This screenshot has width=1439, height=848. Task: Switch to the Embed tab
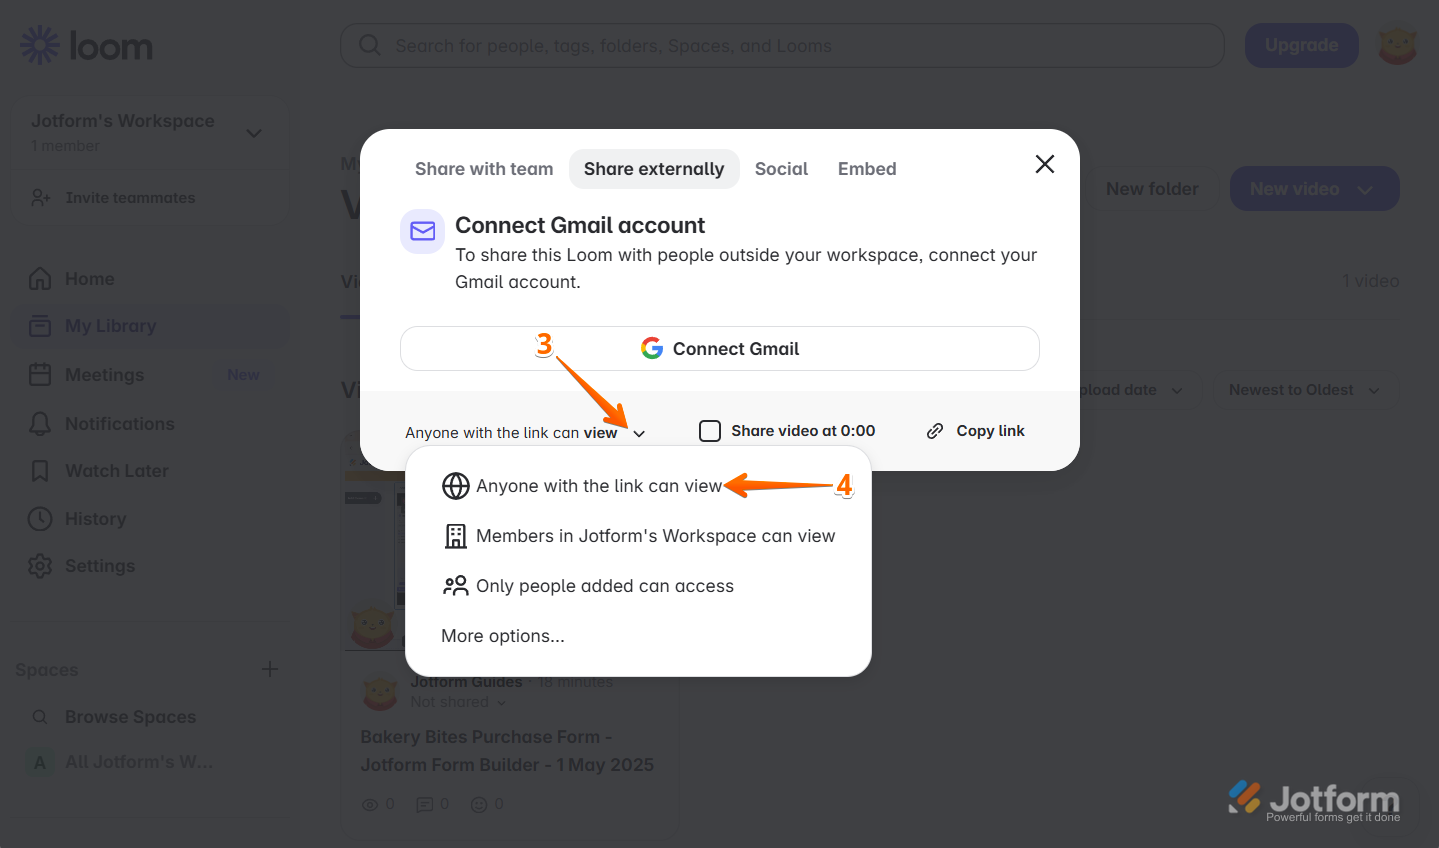coord(867,169)
